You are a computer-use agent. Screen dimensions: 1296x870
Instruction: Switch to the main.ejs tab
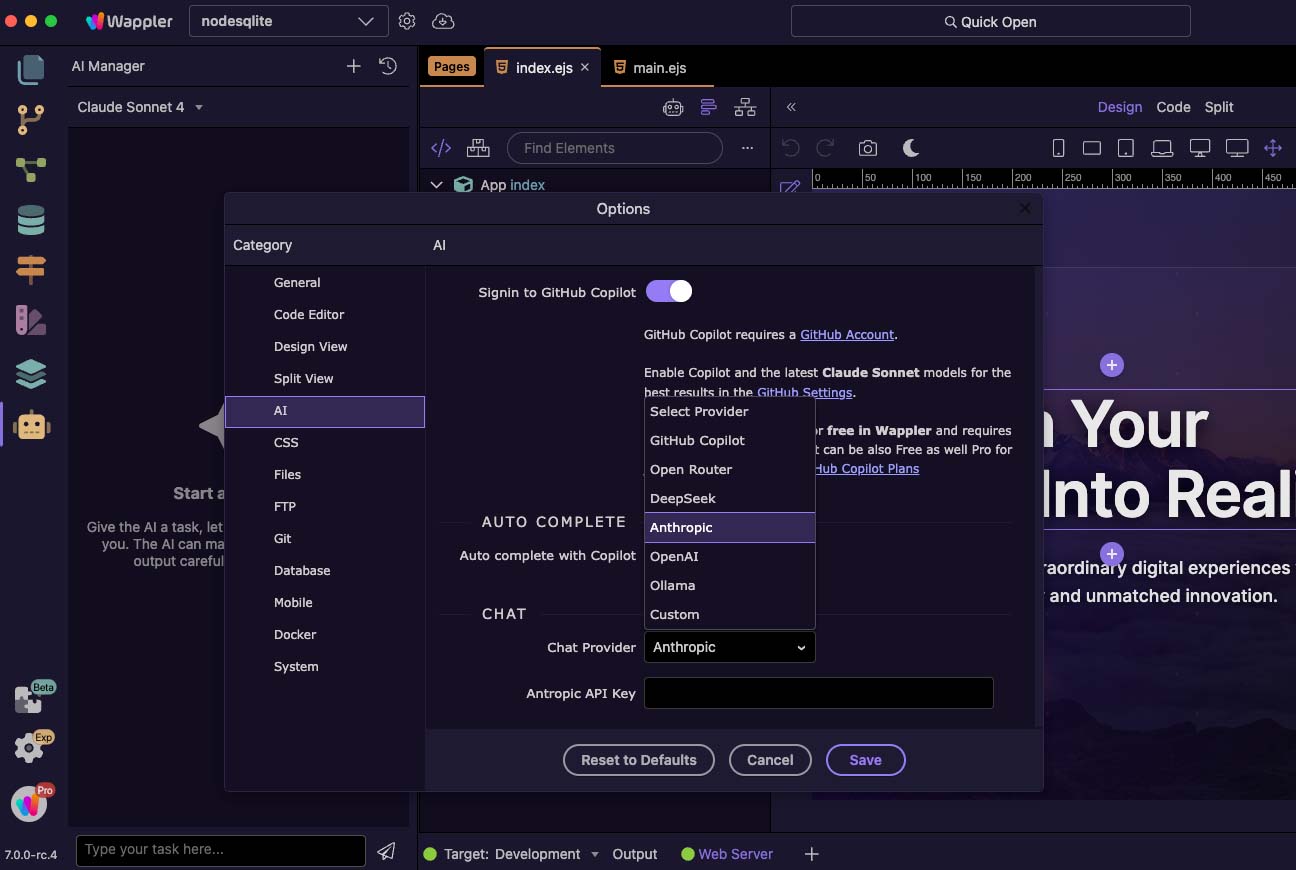coord(650,67)
